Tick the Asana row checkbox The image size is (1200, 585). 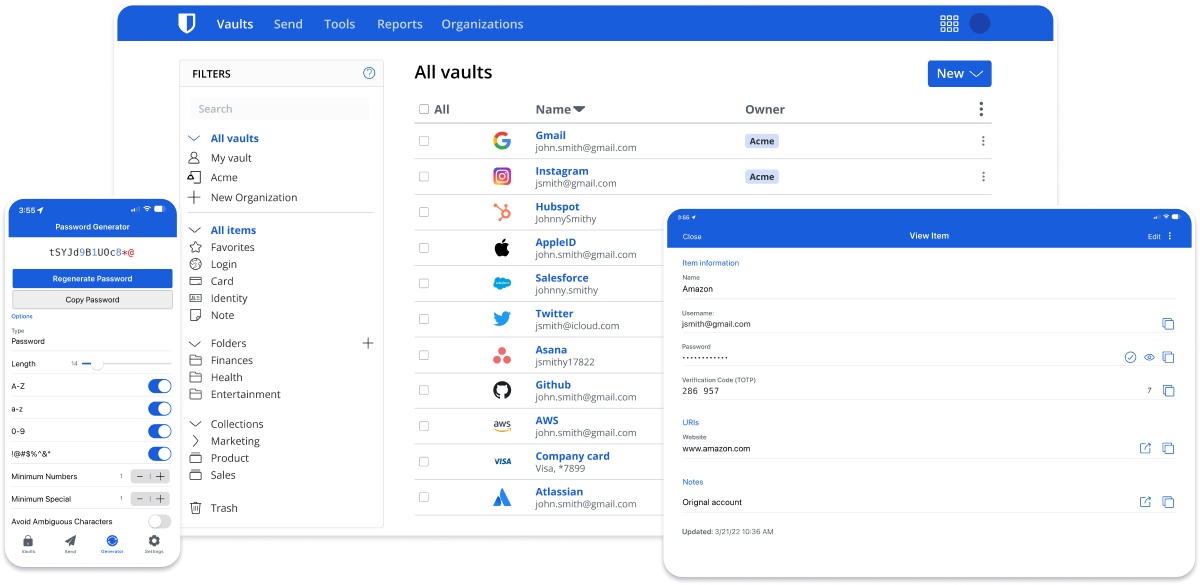click(424, 355)
